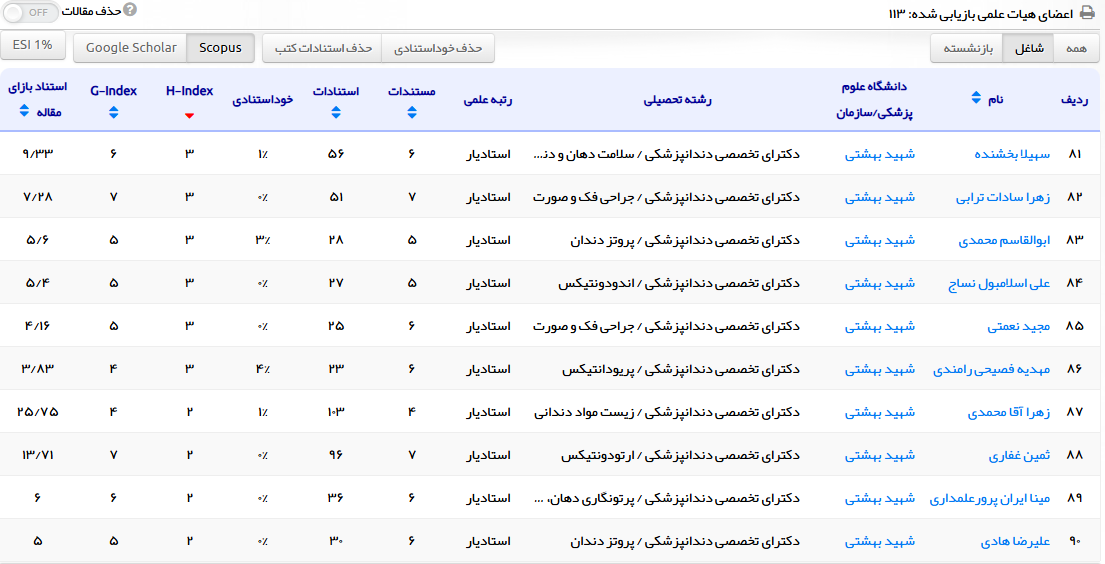Sort by استنادات using its arrow icon

336,113
